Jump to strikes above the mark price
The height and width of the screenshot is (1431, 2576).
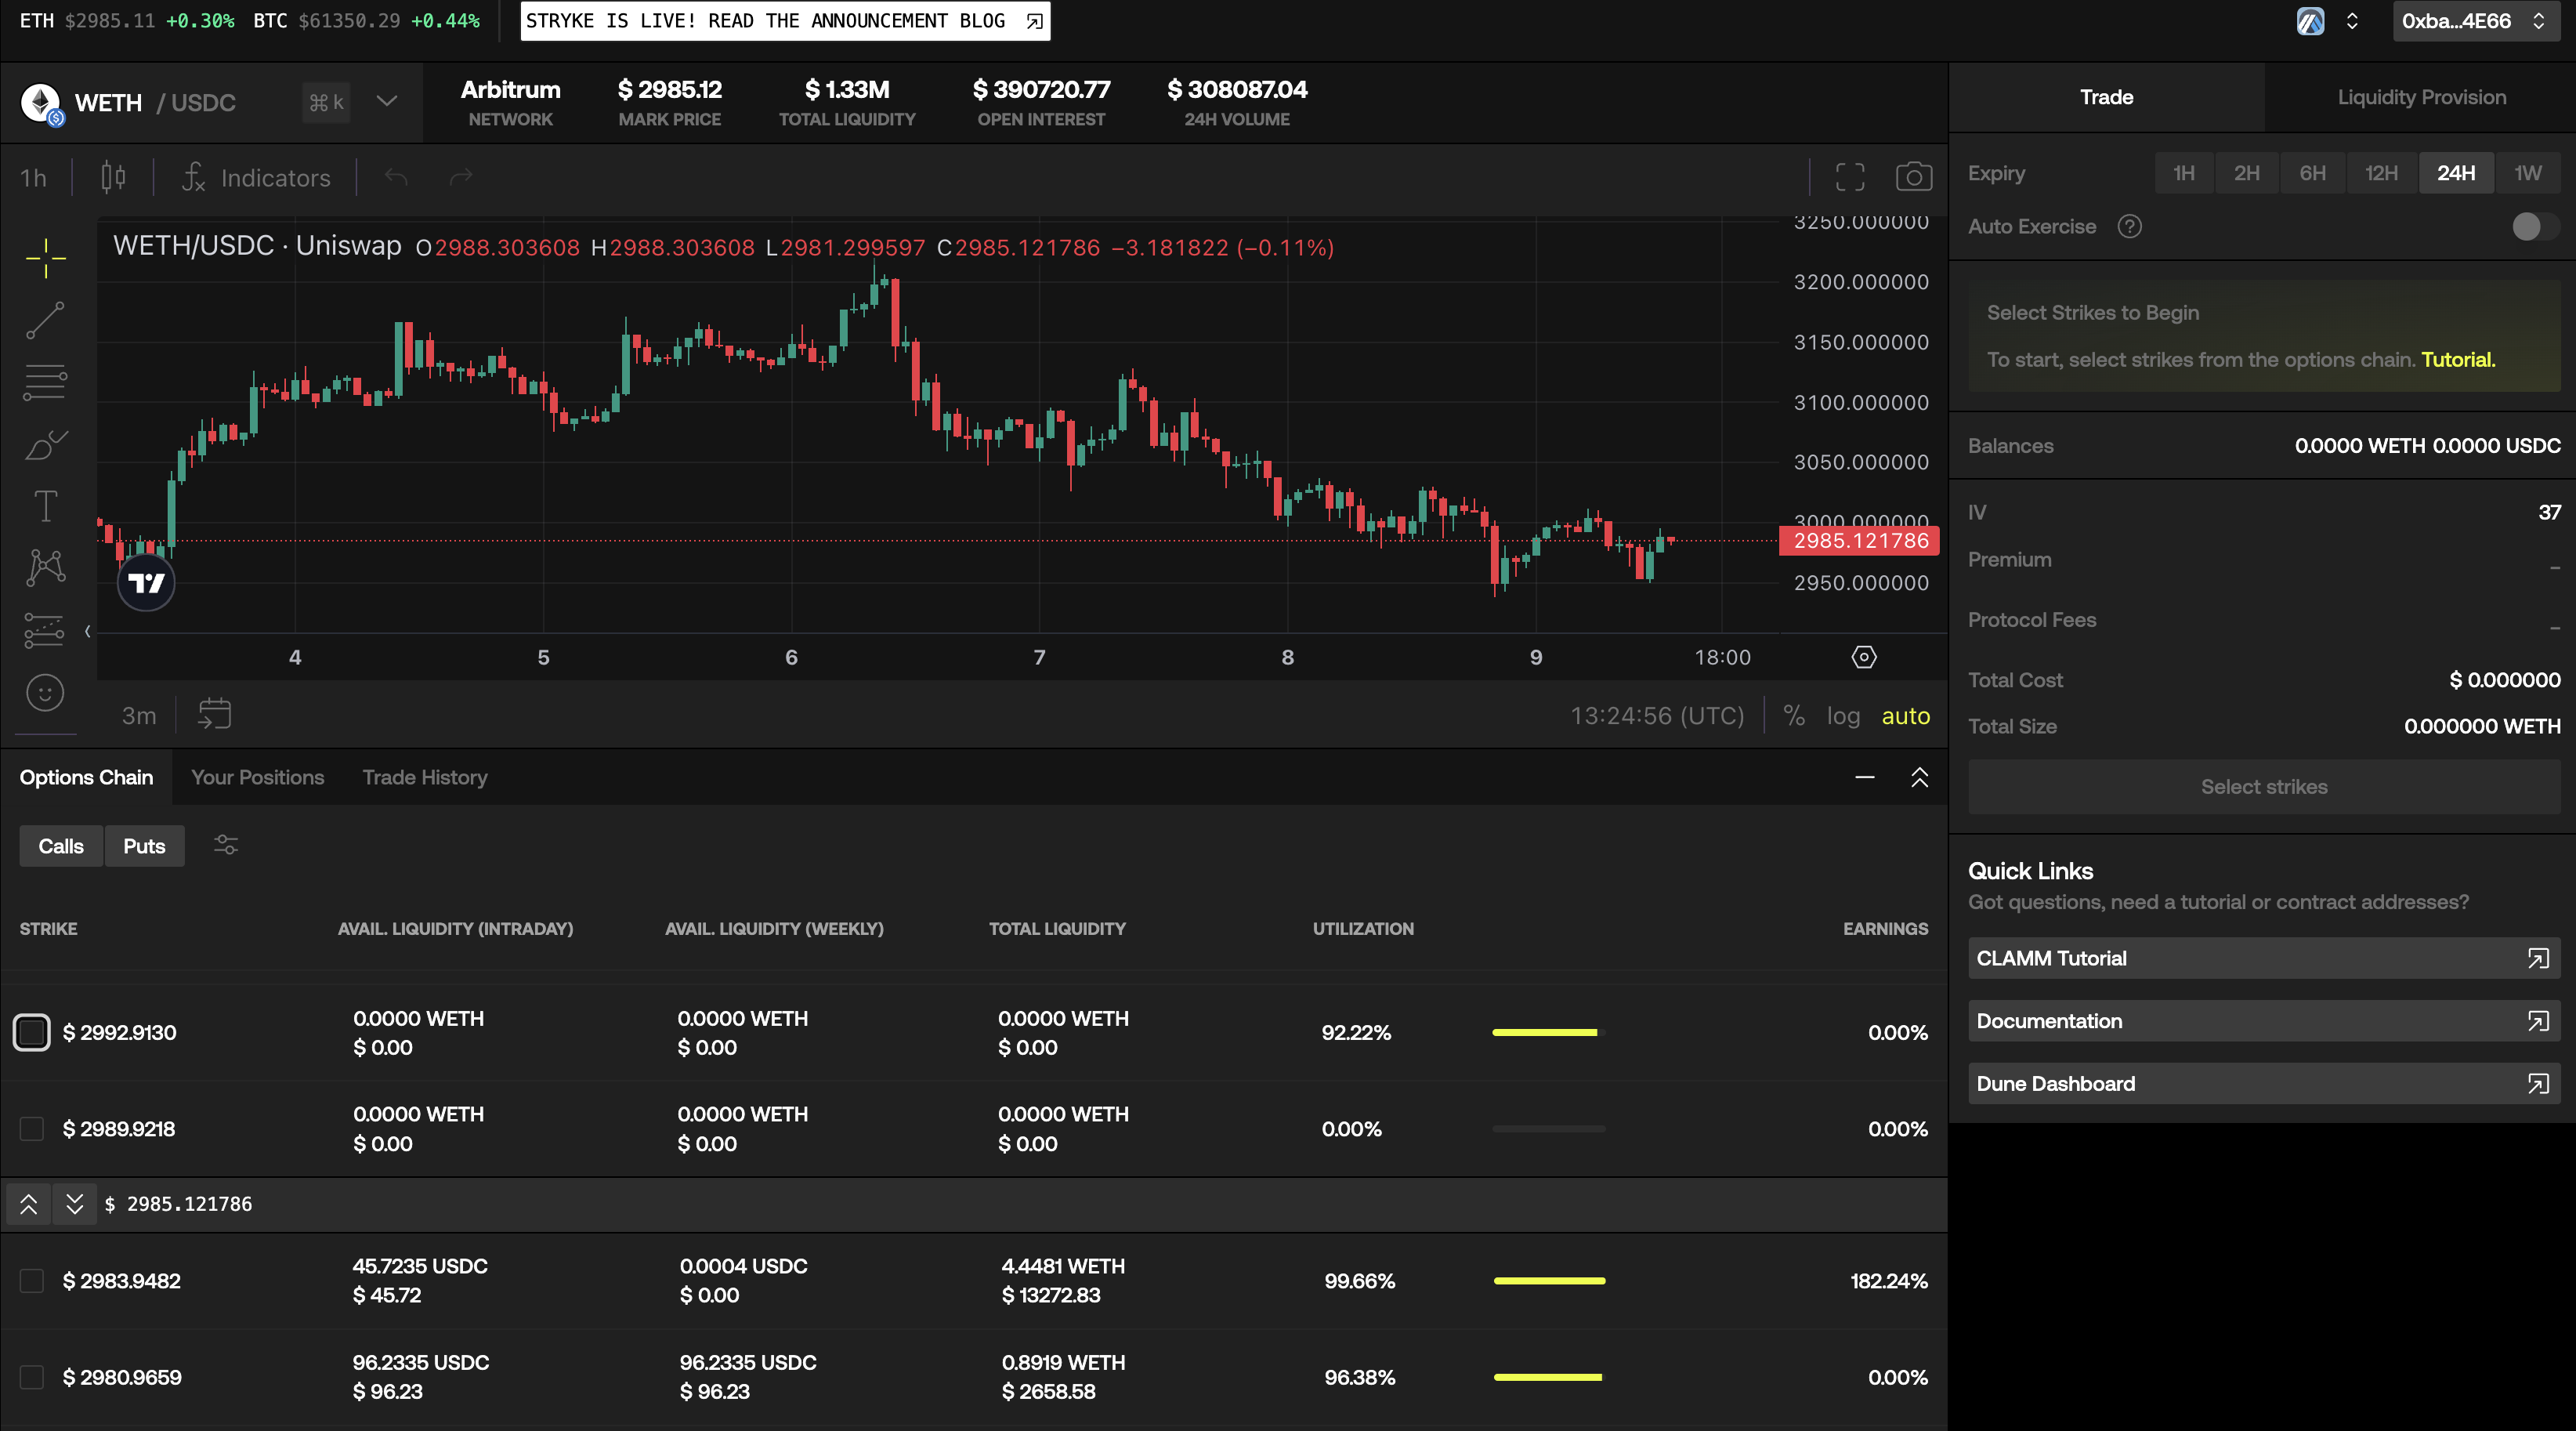click(x=29, y=1204)
